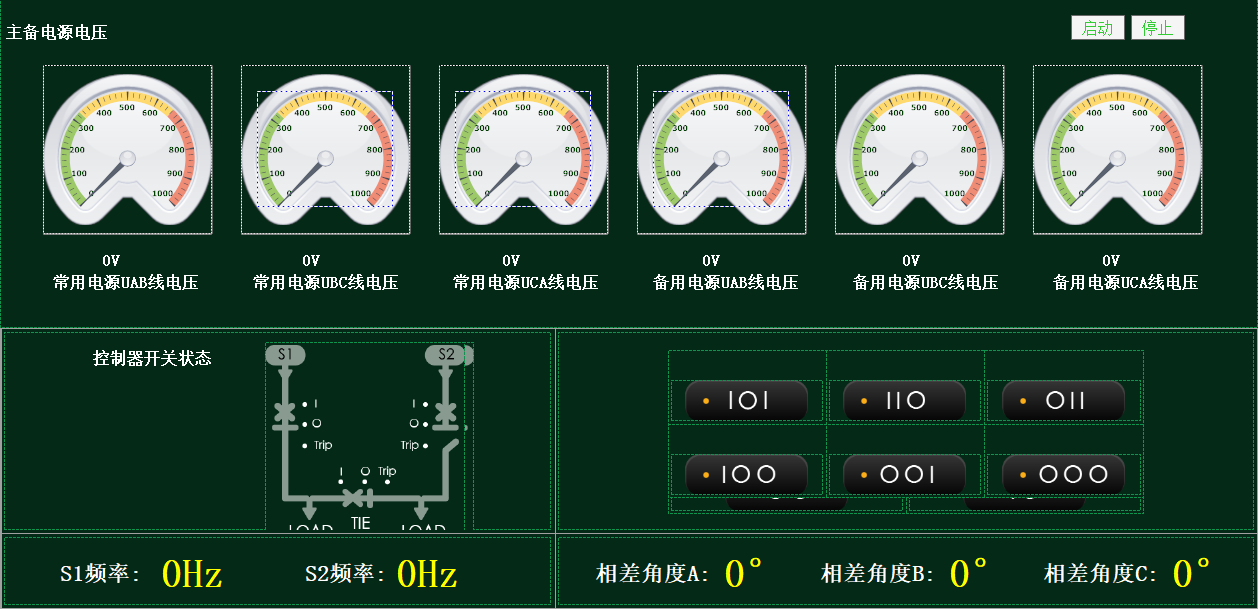Click the 相差角度A 0° value
This screenshot has height=609, width=1258.
point(743,573)
